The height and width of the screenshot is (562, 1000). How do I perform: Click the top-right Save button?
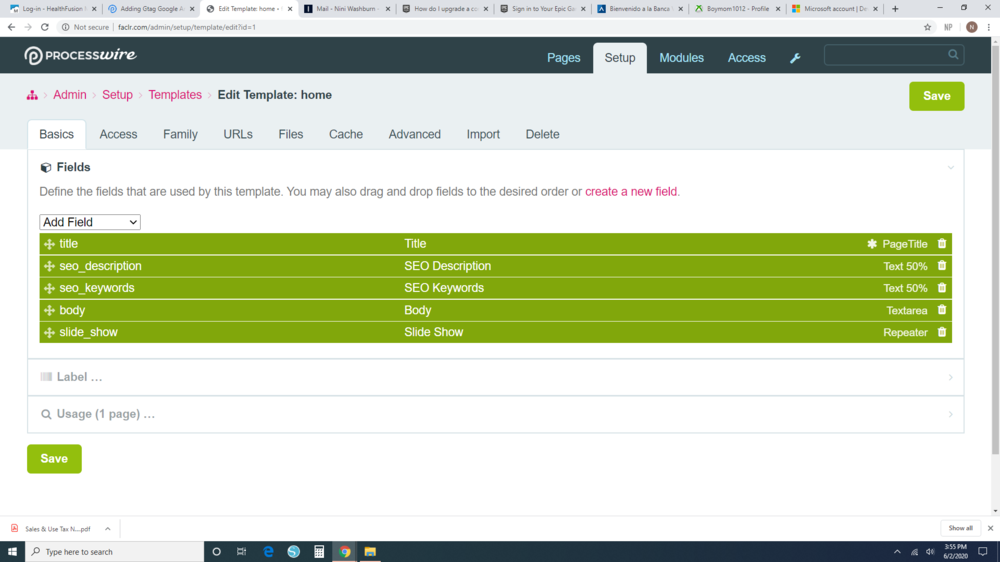tap(936, 96)
